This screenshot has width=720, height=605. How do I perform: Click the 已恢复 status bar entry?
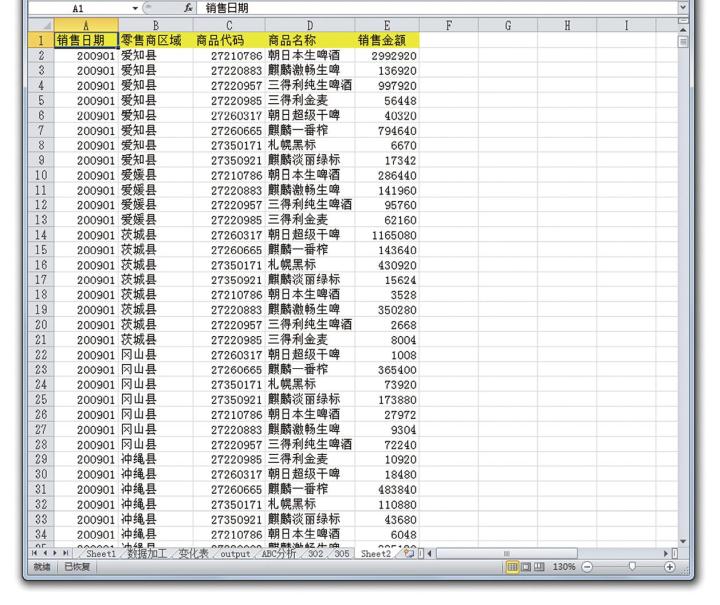point(77,567)
